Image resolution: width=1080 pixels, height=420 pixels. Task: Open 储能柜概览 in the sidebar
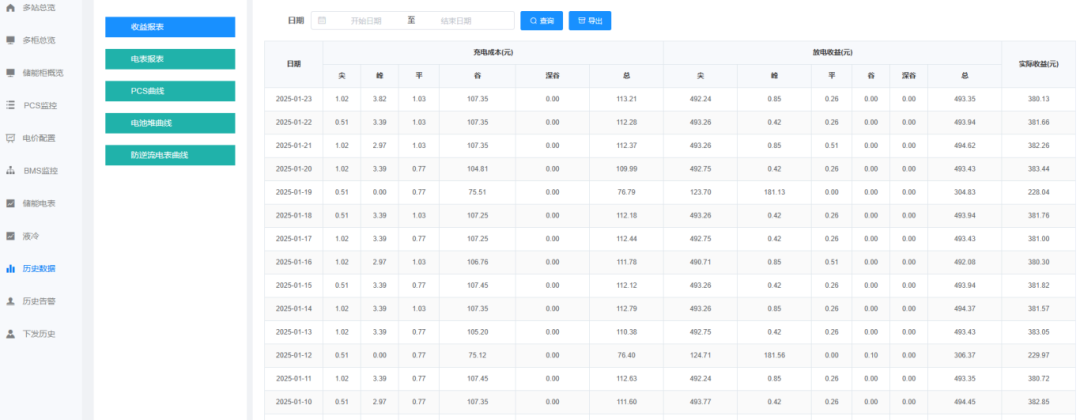point(43,73)
